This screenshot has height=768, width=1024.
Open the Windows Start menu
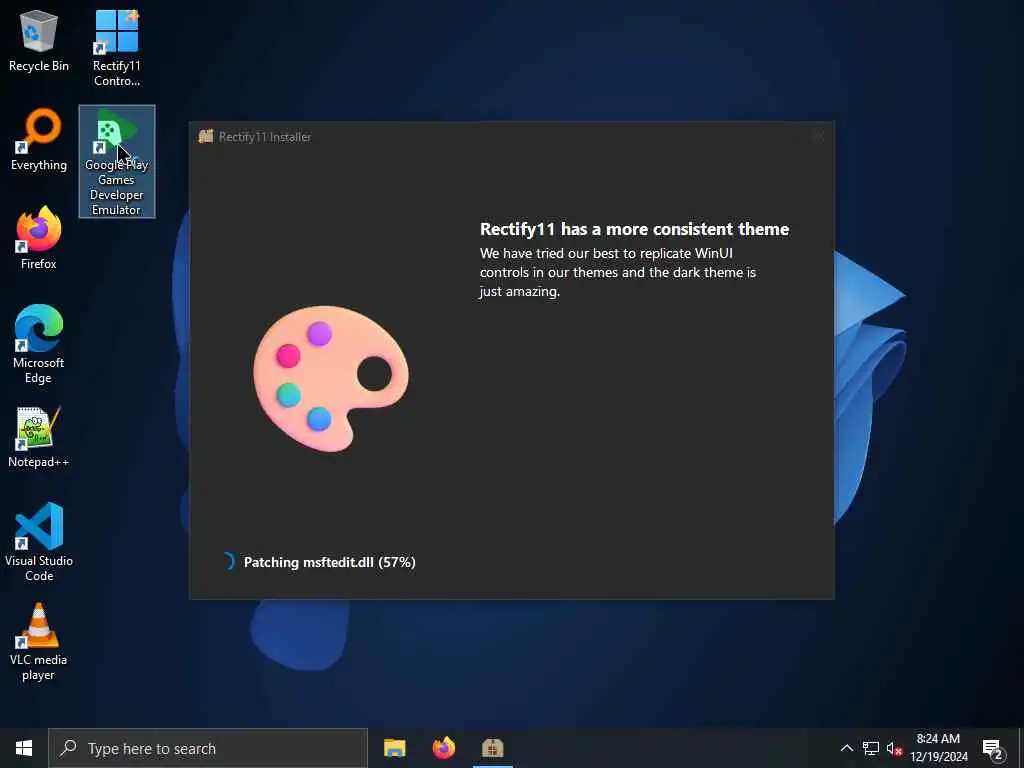(24, 748)
